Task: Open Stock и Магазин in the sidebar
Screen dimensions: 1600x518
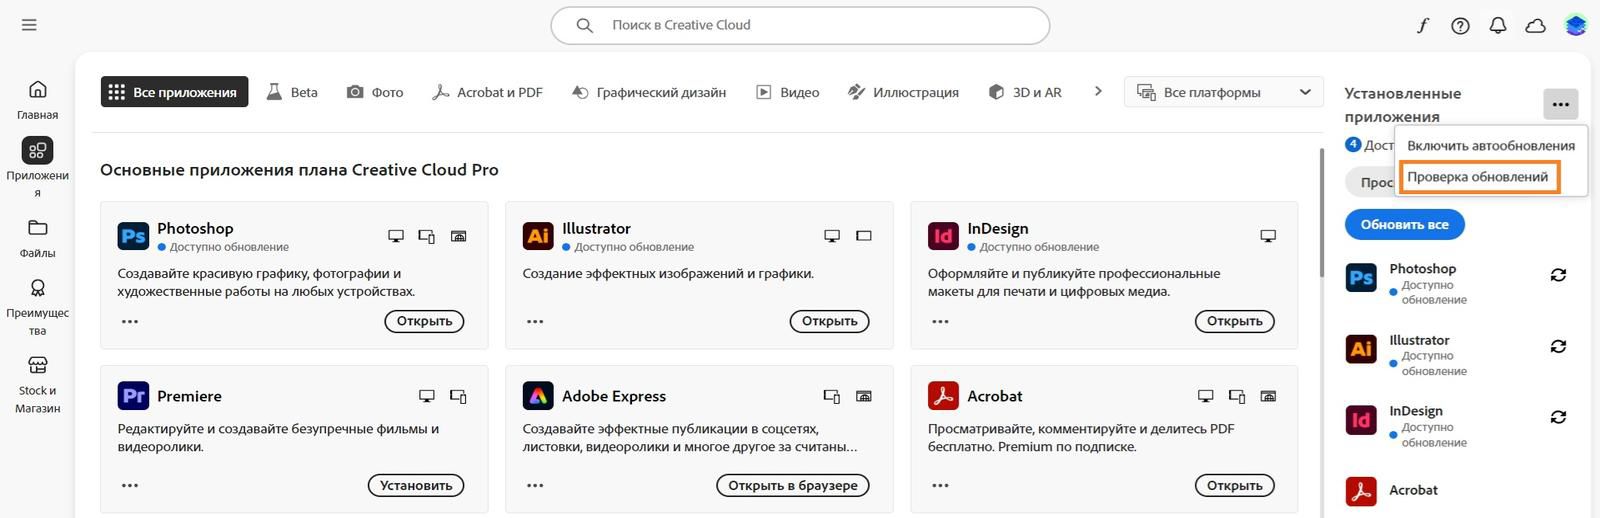Action: (37, 385)
